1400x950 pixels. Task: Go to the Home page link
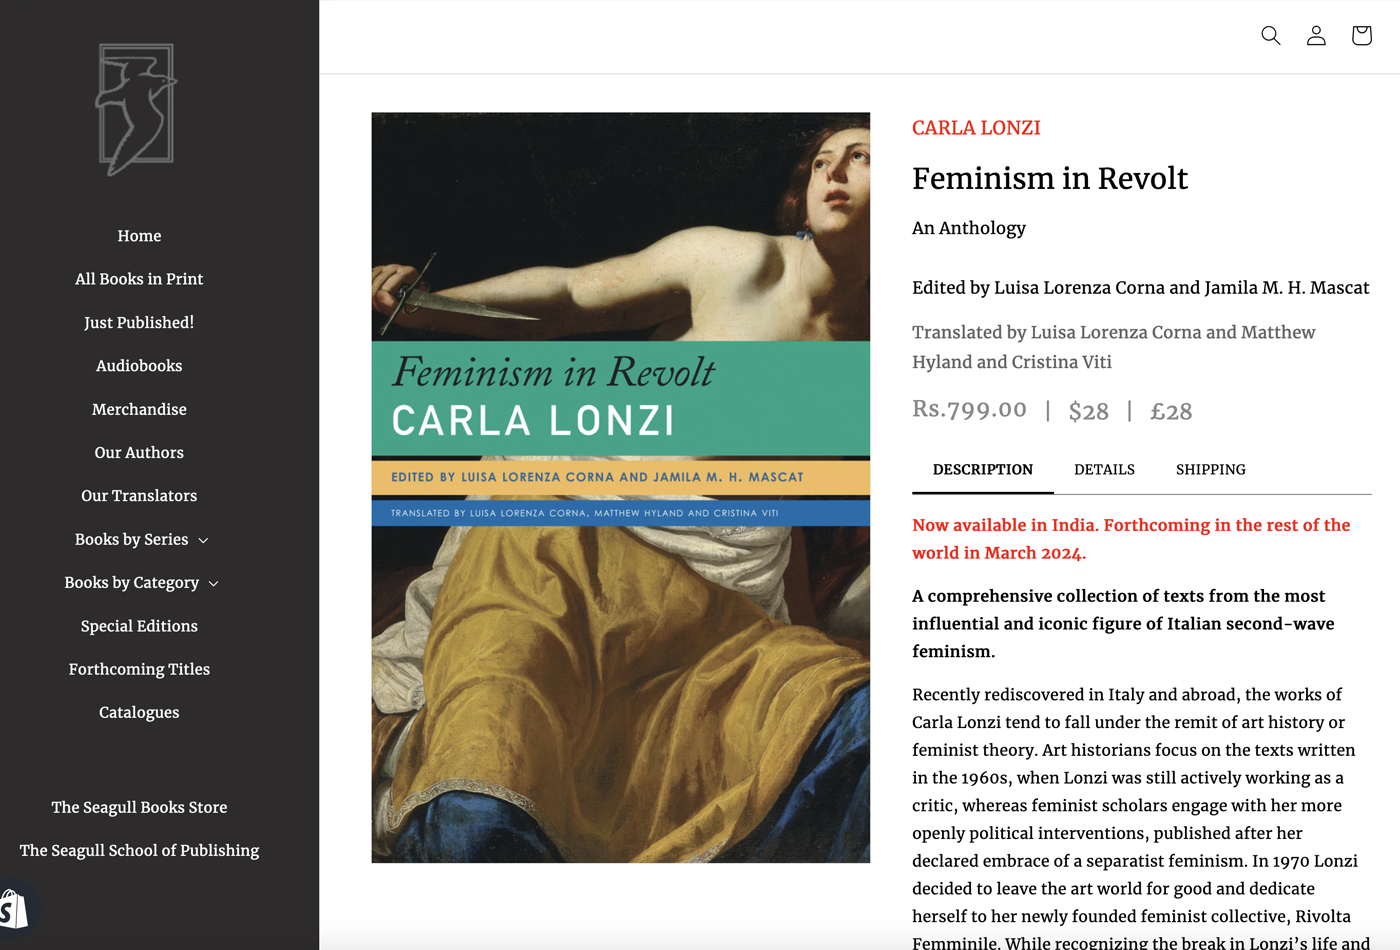(139, 236)
